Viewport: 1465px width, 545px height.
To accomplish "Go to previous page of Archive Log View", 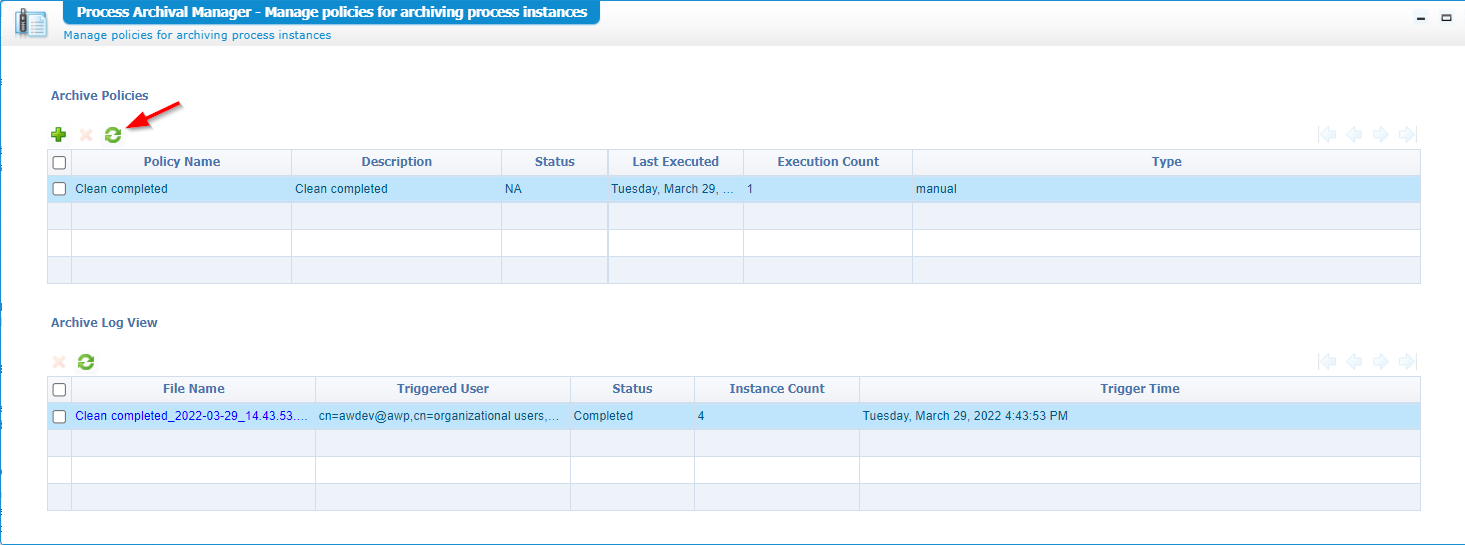I will click(1354, 362).
